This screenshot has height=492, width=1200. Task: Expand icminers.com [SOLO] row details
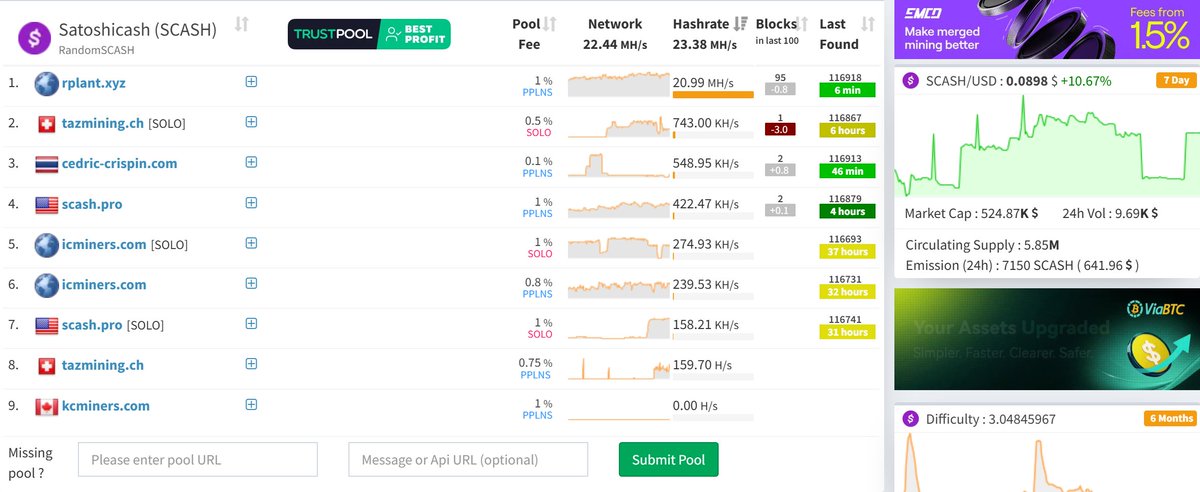[251, 243]
